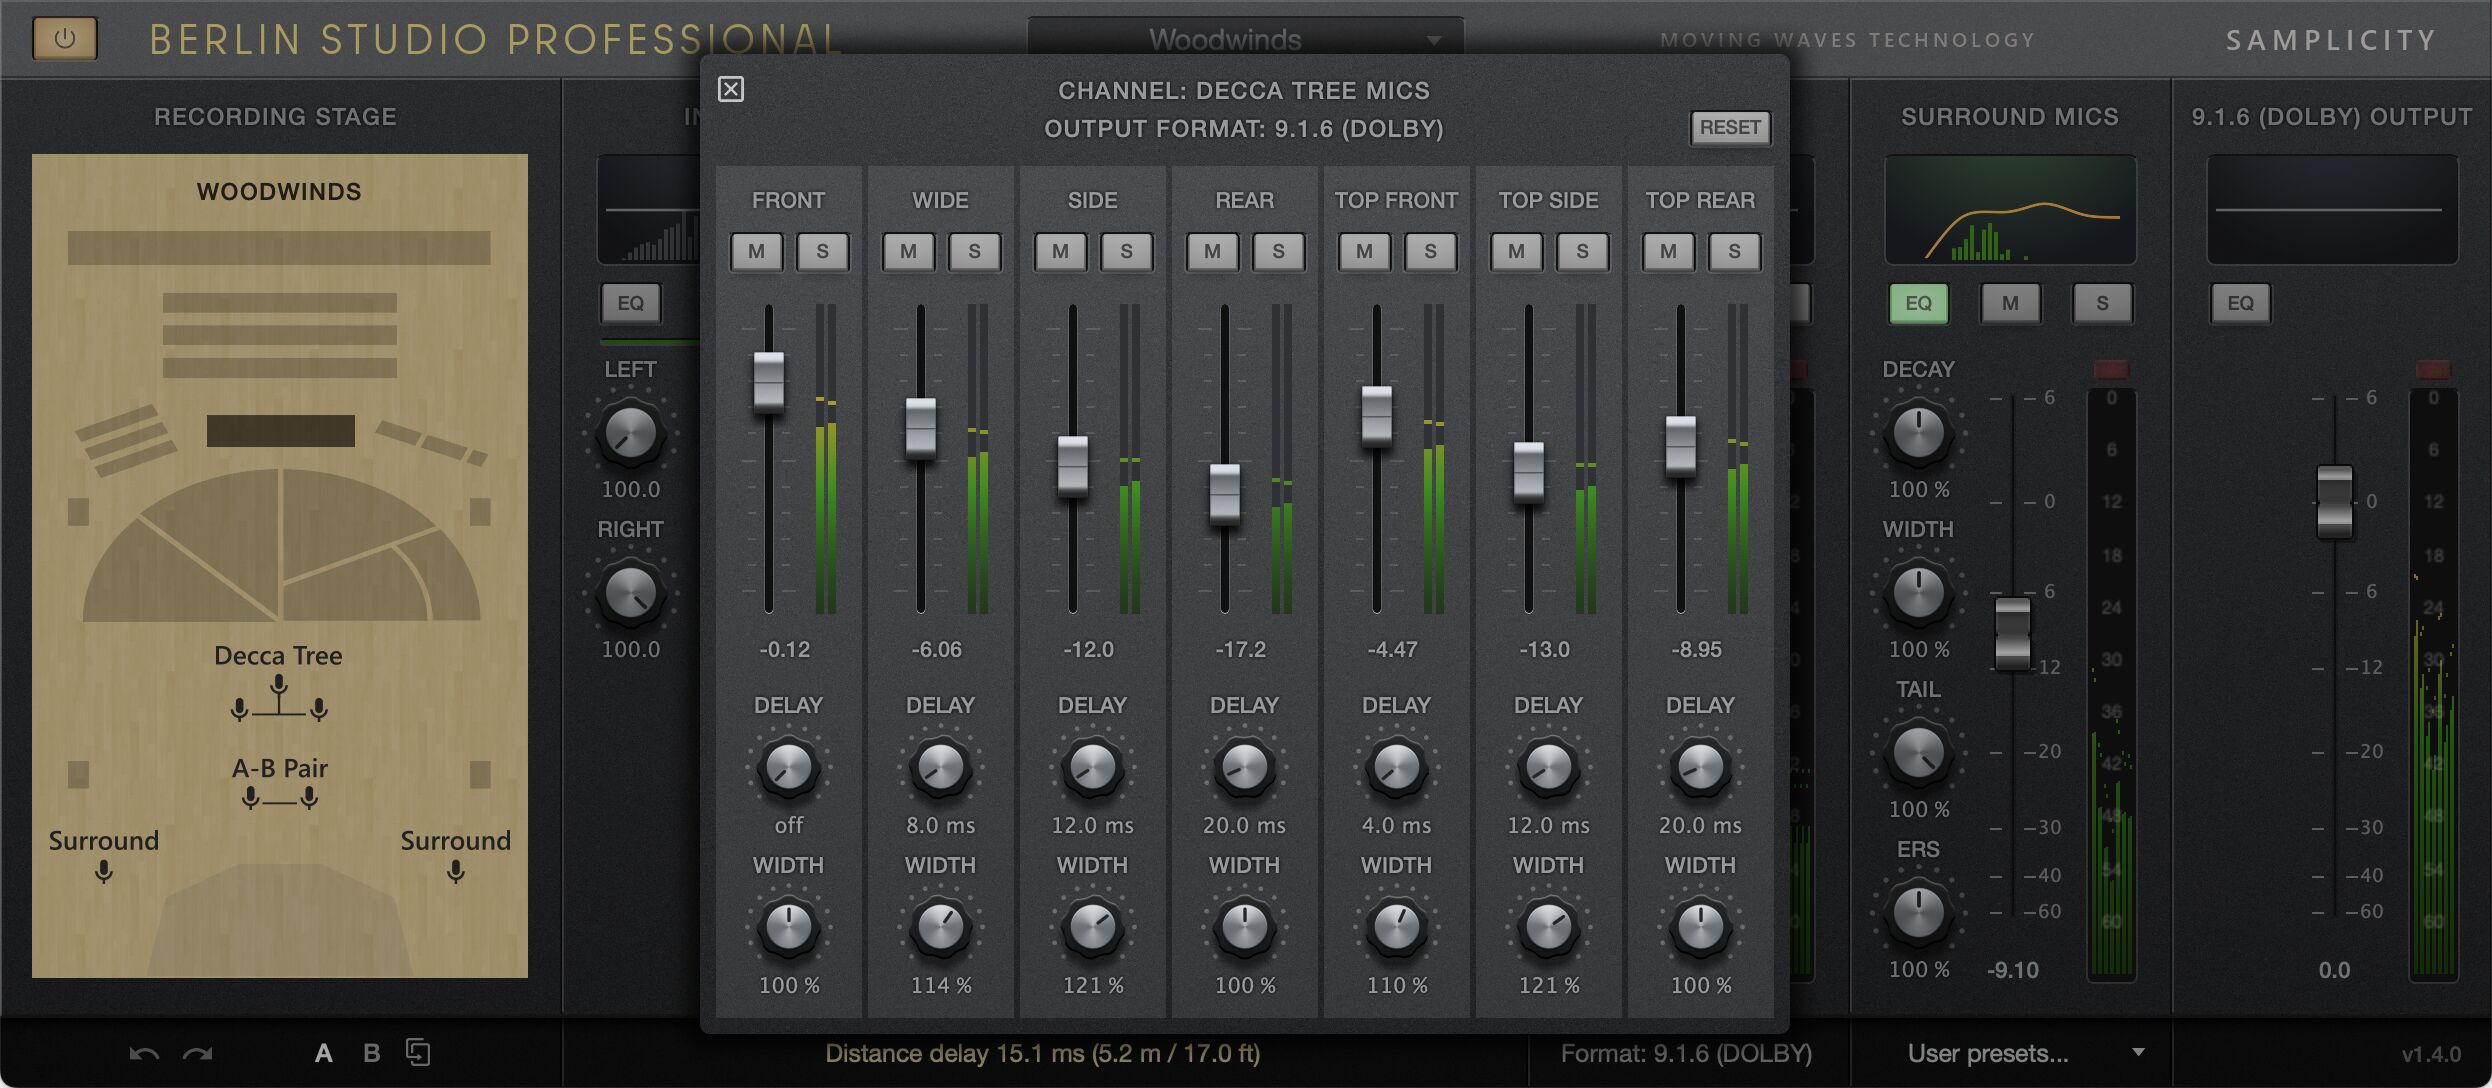Open the EQ for the 9.1.6 output

pyautogui.click(x=2240, y=303)
